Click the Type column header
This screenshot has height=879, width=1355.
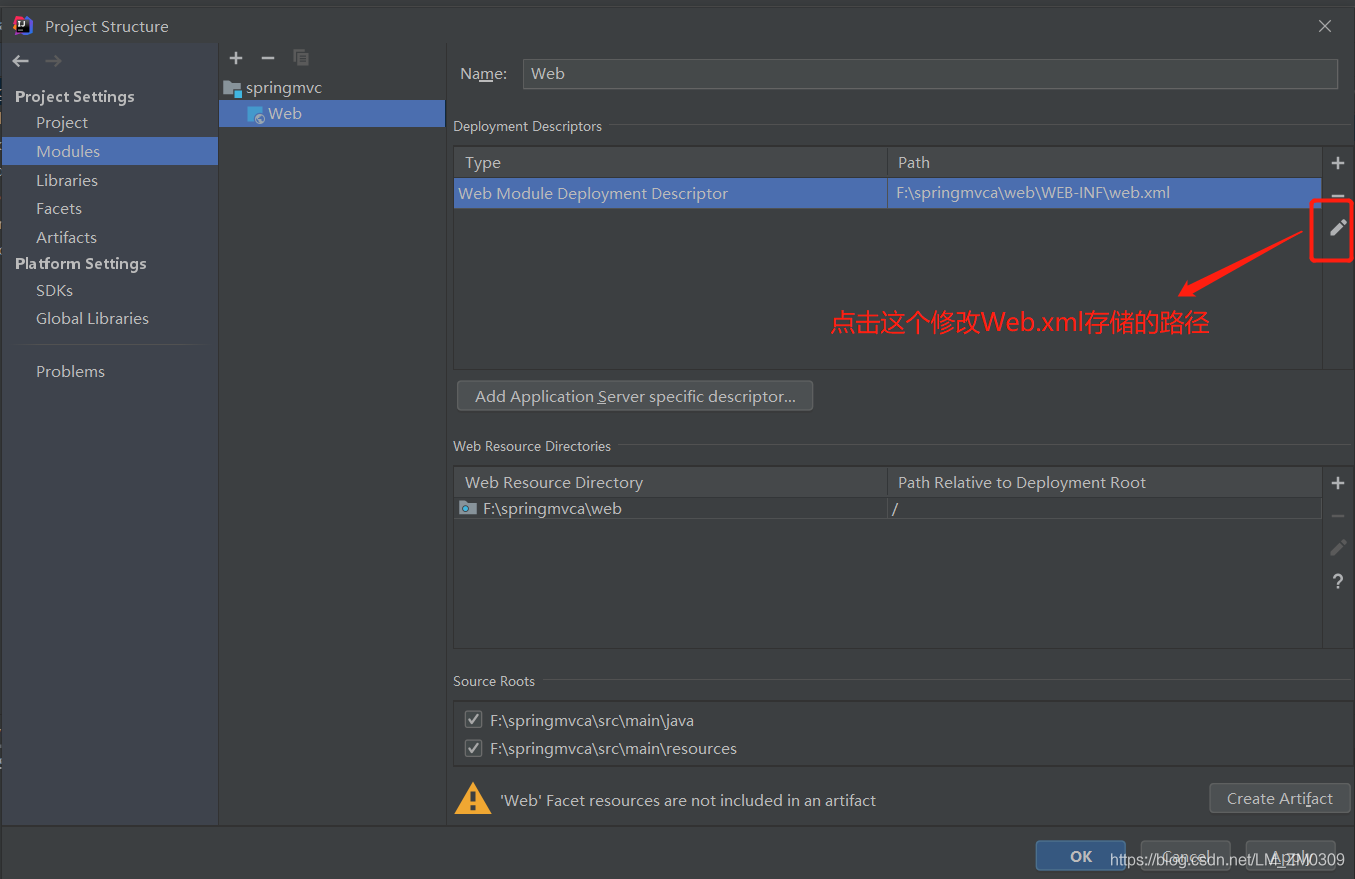click(670, 162)
